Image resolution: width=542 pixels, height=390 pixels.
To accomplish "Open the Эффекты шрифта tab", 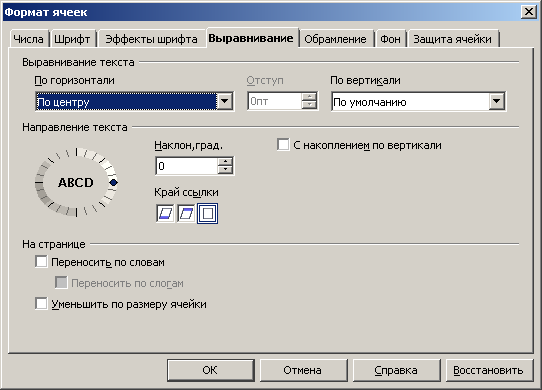I will (x=151, y=39).
